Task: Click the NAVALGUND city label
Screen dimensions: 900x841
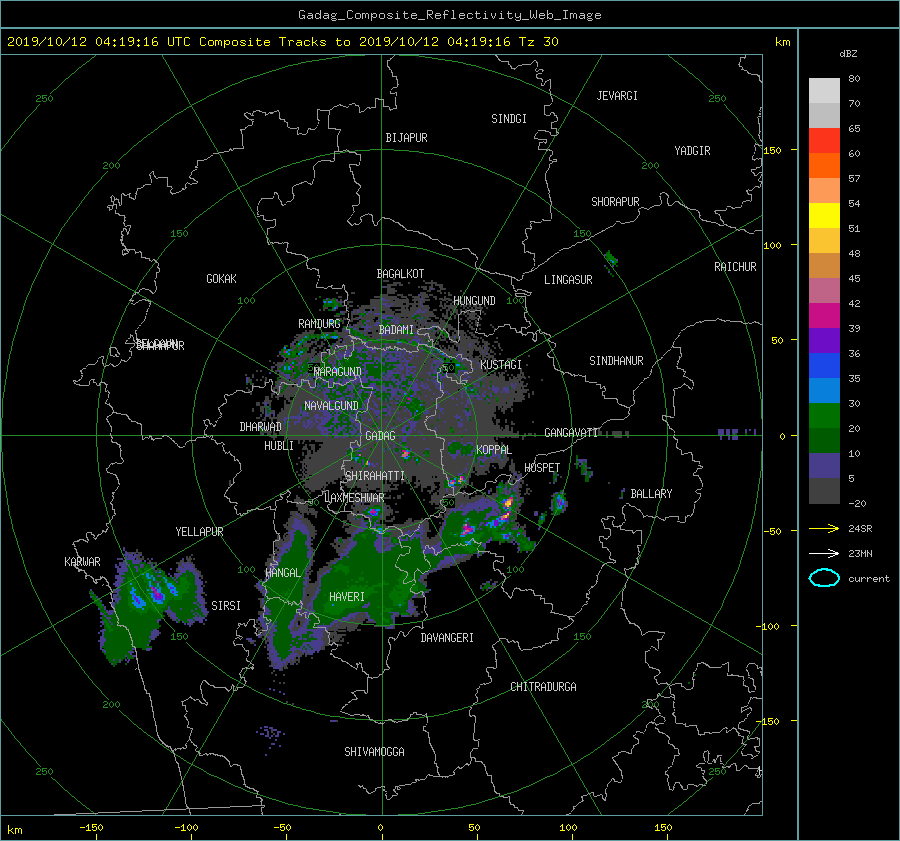Action: 331,406
